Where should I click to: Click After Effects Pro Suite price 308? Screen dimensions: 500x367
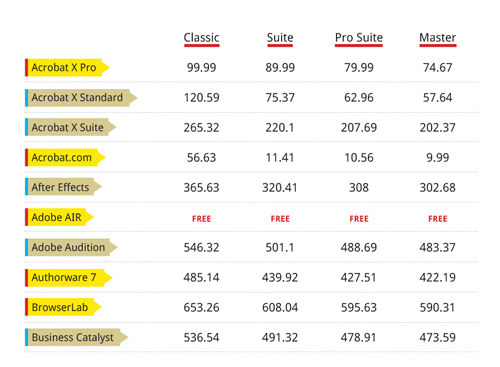[x=359, y=188]
